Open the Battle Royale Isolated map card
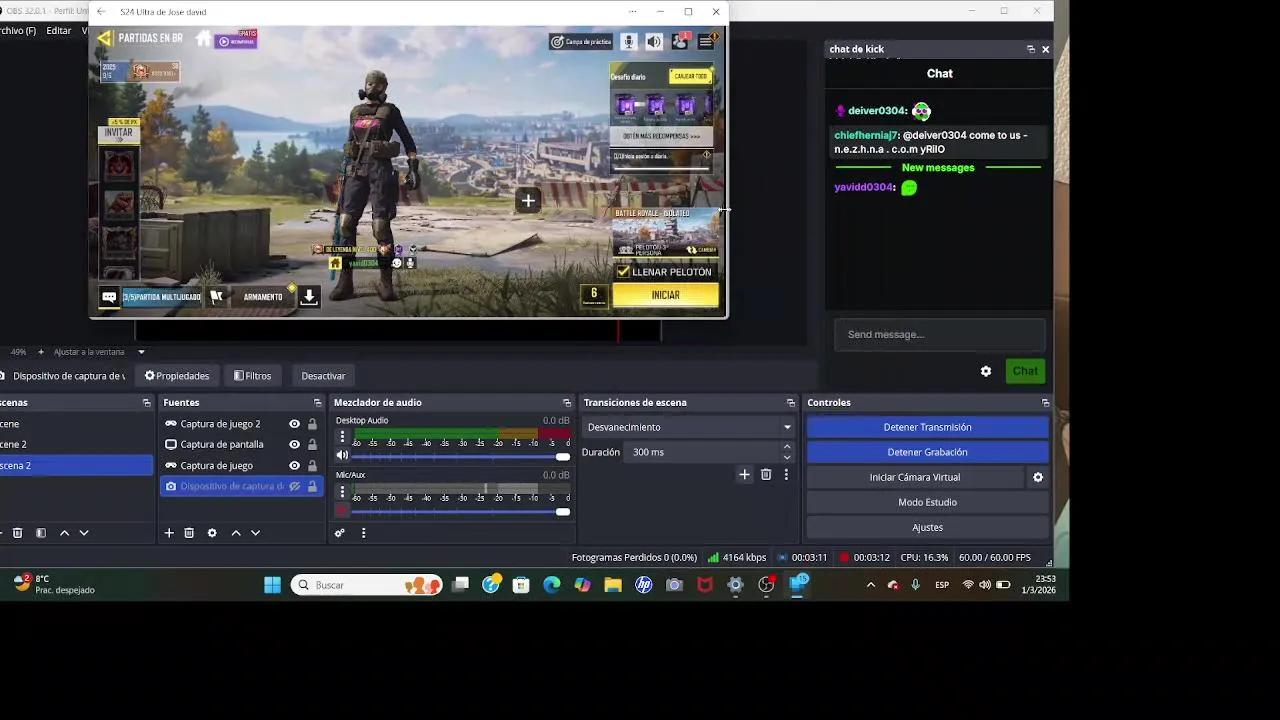Image resolution: width=1280 pixels, height=720 pixels. [665, 234]
